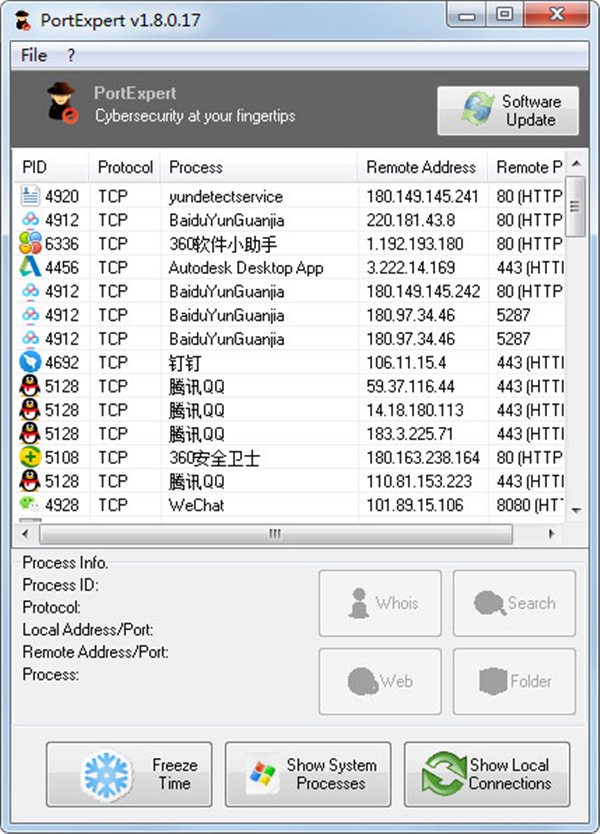The width and height of the screenshot is (600, 834).
Task: Open the Folder button
Action: (x=514, y=681)
